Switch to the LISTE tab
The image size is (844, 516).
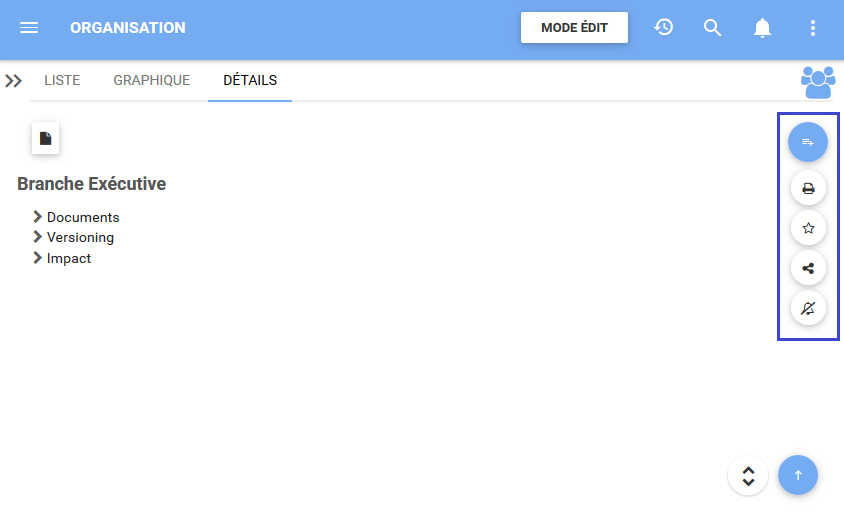click(x=62, y=80)
